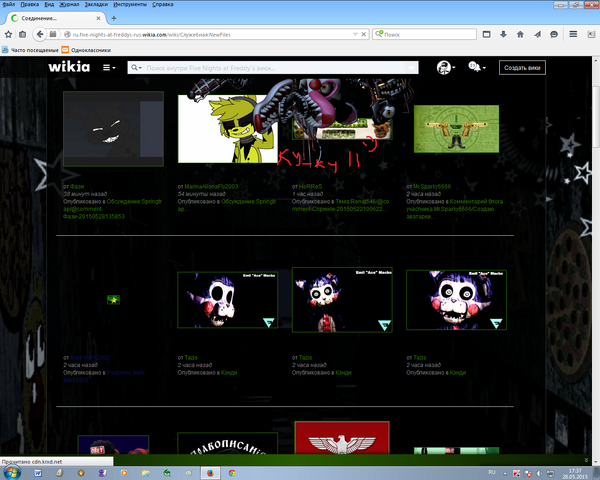Open the clock showing 17:37

575,473
